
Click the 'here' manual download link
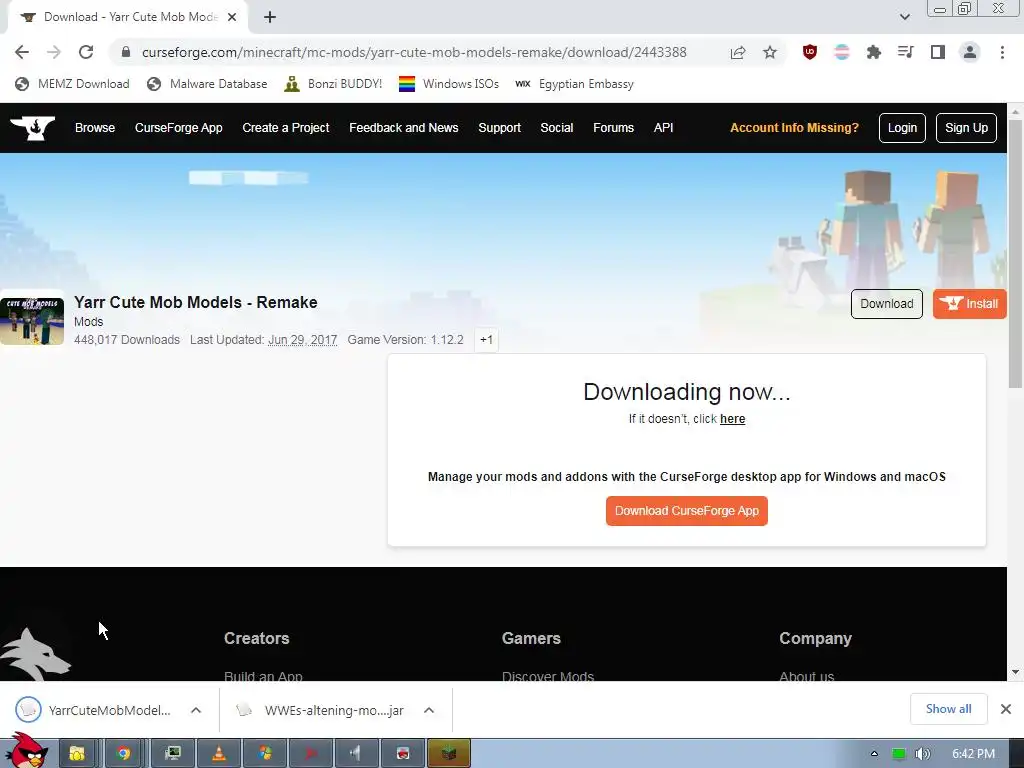coord(732,419)
